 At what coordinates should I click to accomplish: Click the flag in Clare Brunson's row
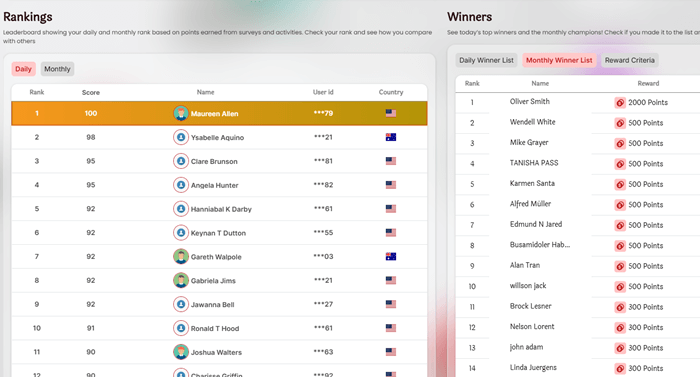pos(391,161)
